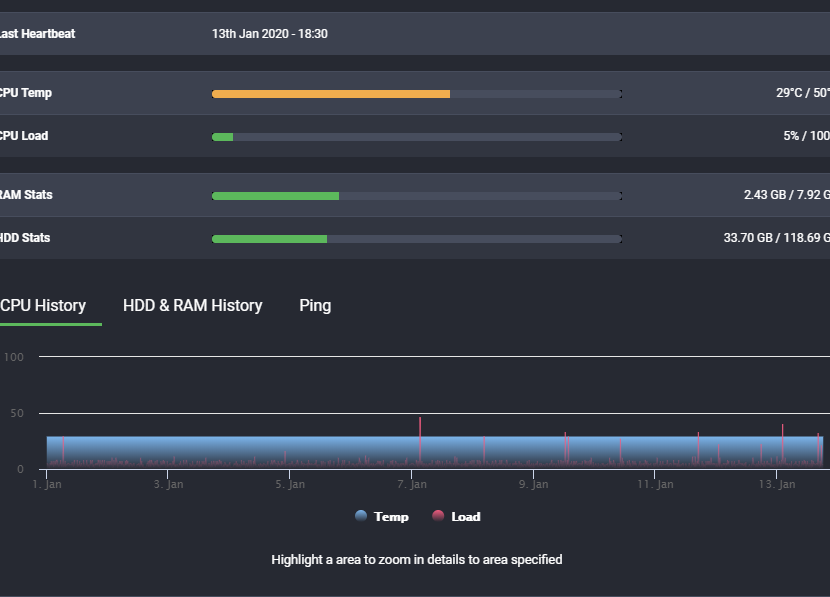Click the Last Heartbeat row label
Image resolution: width=830 pixels, height=597 pixels.
tap(38, 34)
